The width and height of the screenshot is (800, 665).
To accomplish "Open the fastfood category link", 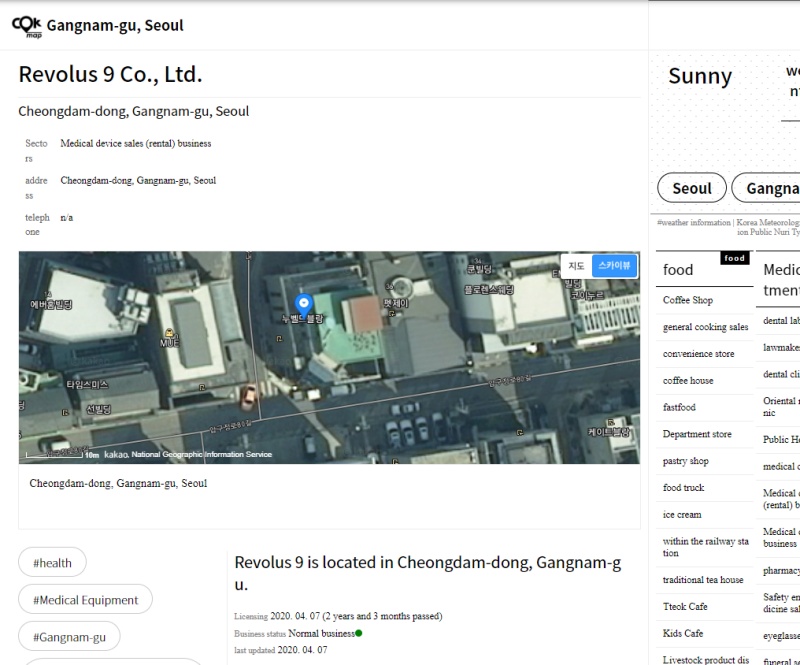I will (x=679, y=408).
